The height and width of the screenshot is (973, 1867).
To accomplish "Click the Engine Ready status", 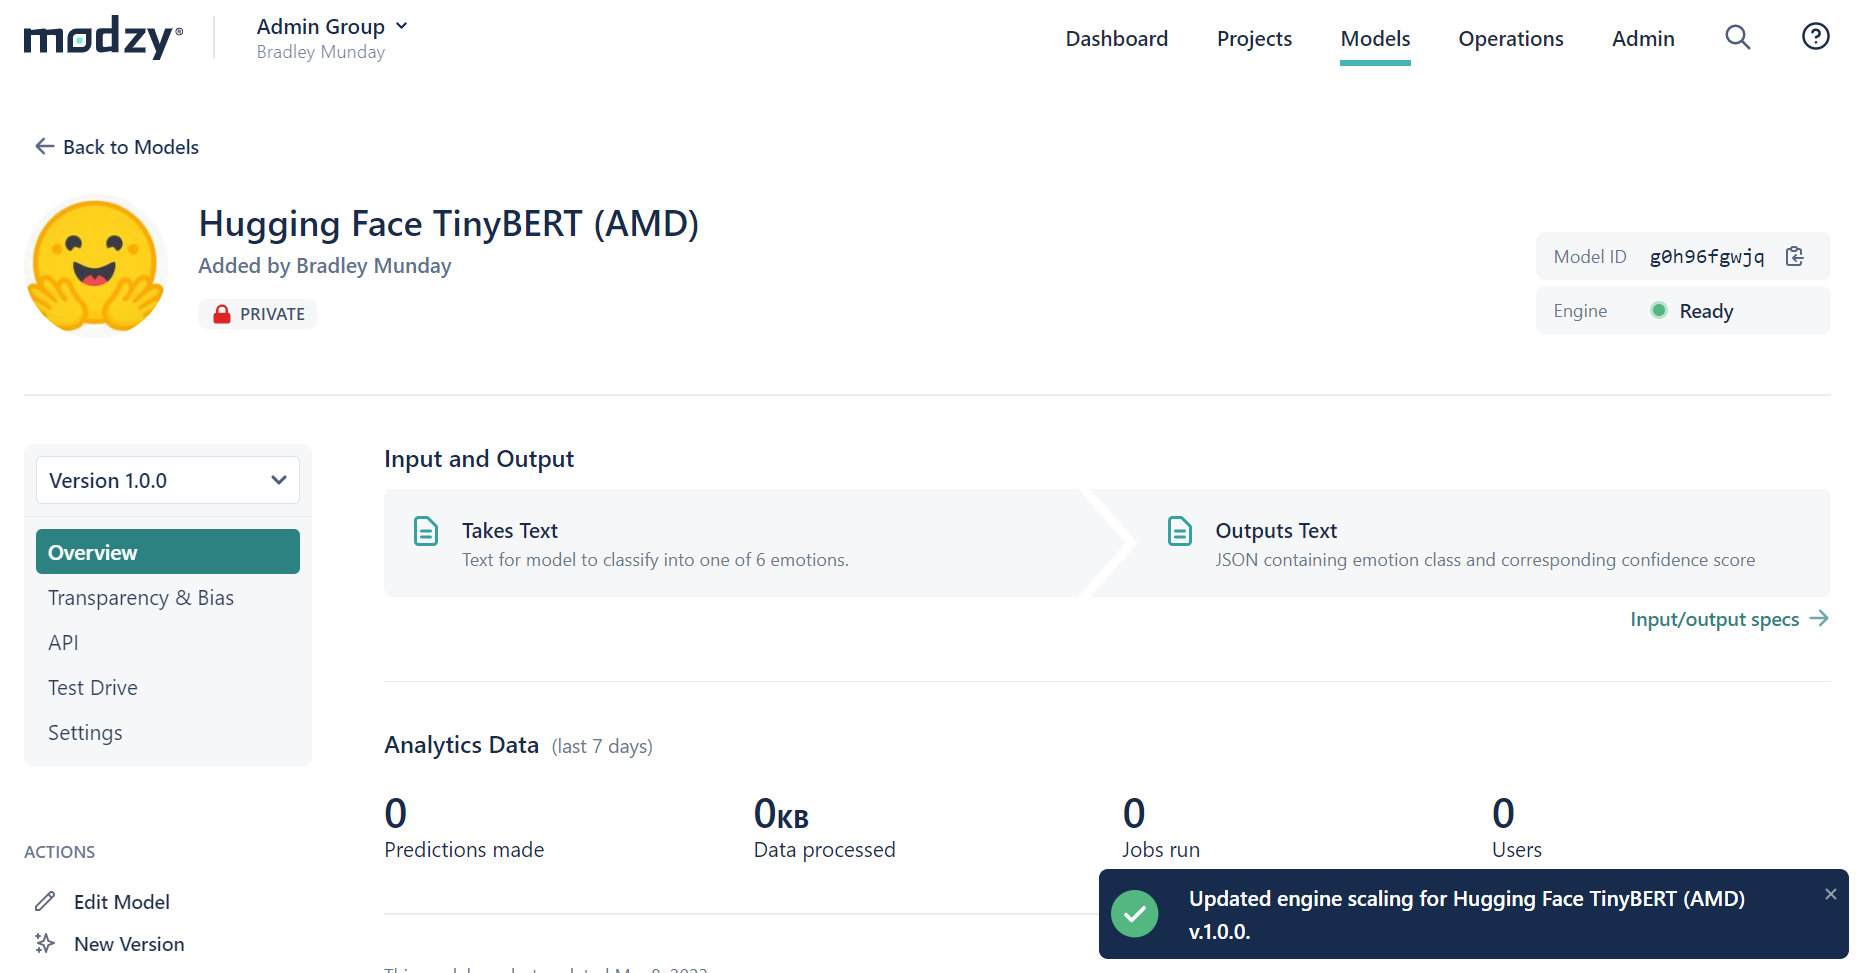I will [x=1683, y=311].
